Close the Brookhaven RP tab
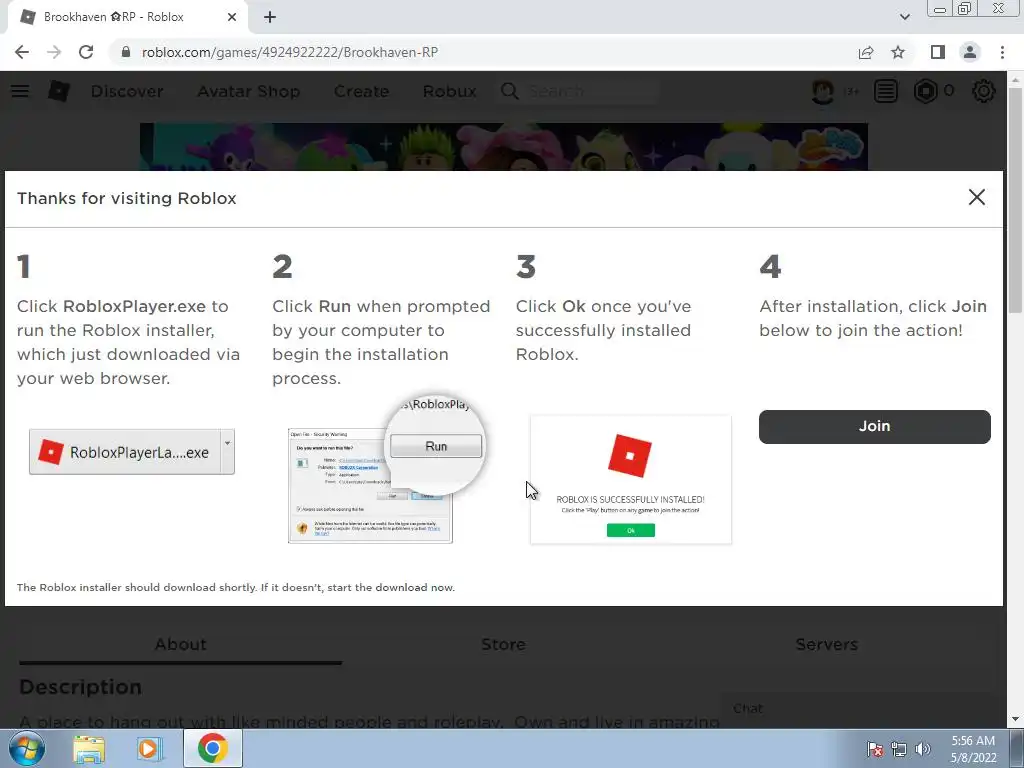 pos(232,17)
